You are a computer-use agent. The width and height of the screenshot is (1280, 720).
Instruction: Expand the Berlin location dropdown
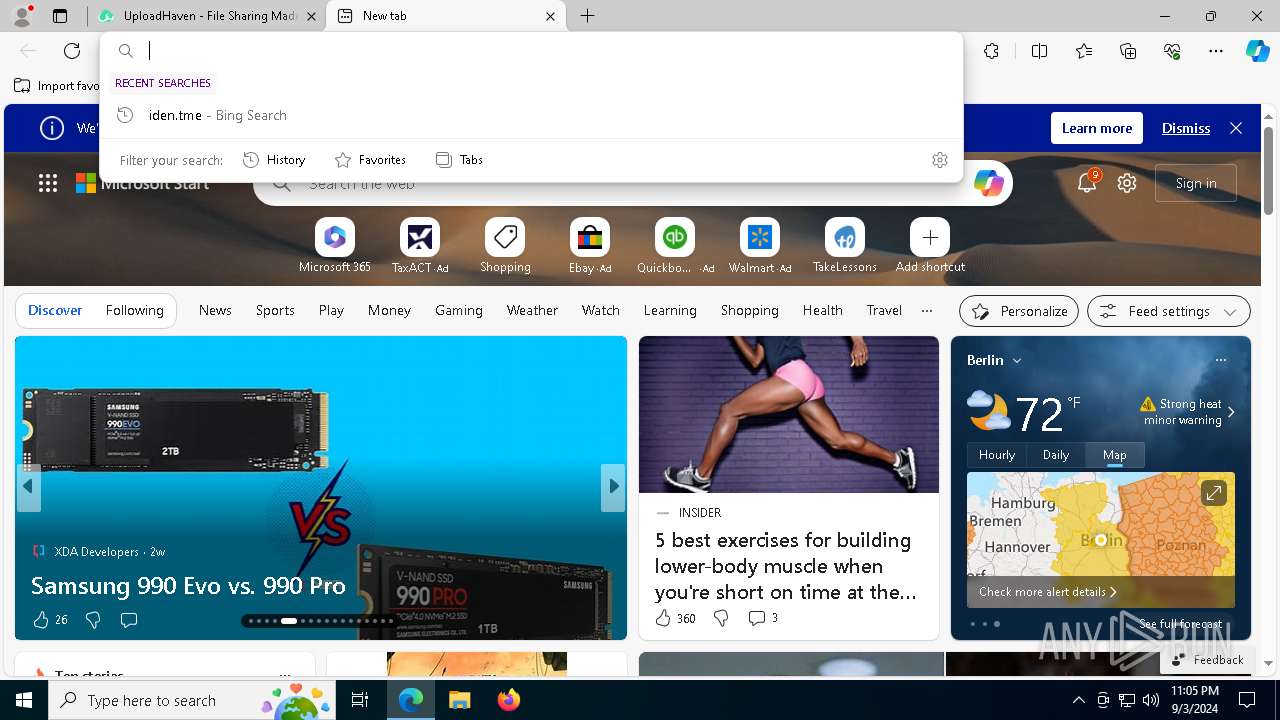[x=1017, y=360]
